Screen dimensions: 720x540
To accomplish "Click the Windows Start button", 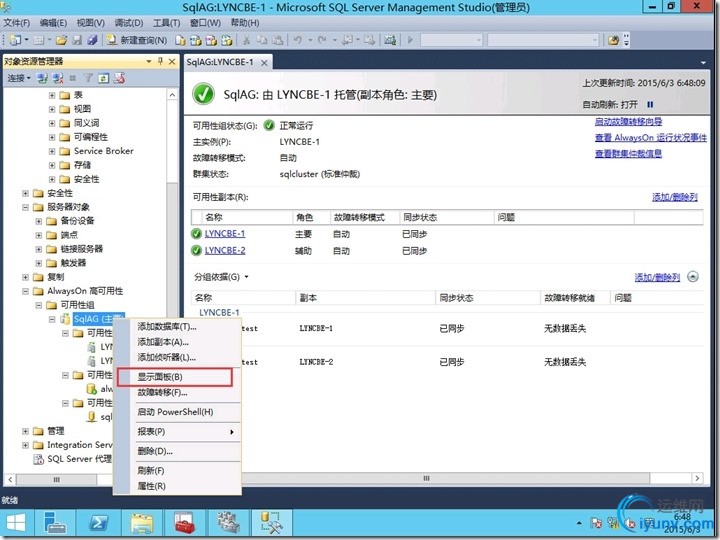I will pyautogui.click(x=16, y=523).
